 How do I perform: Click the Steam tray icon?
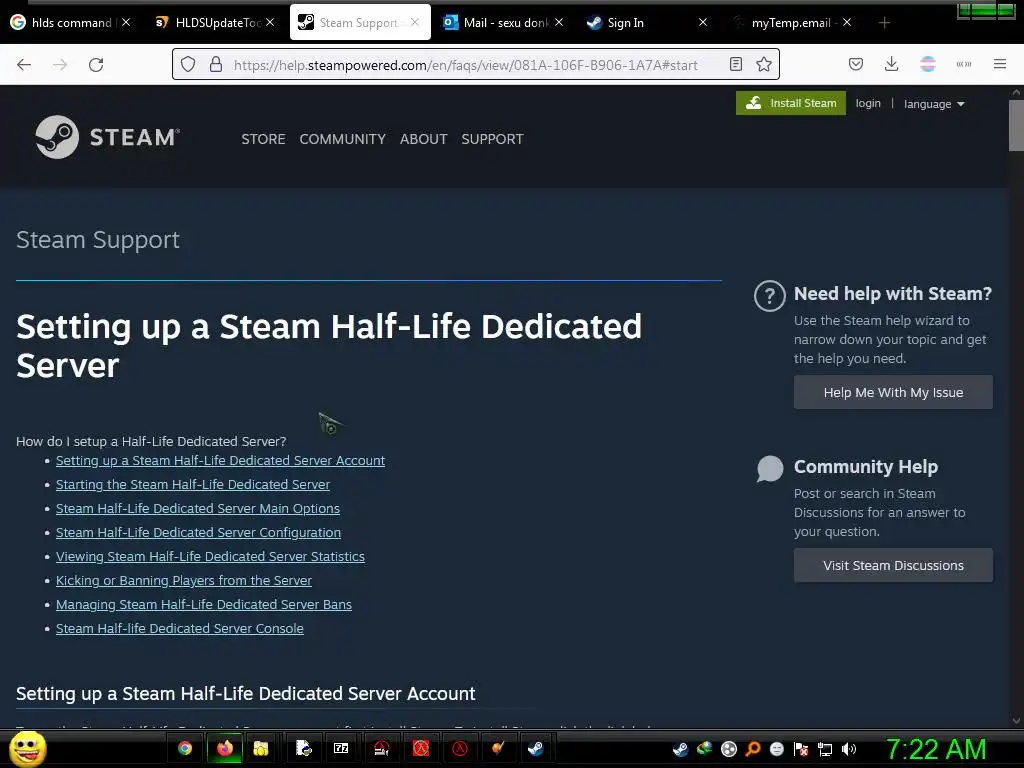coord(680,749)
